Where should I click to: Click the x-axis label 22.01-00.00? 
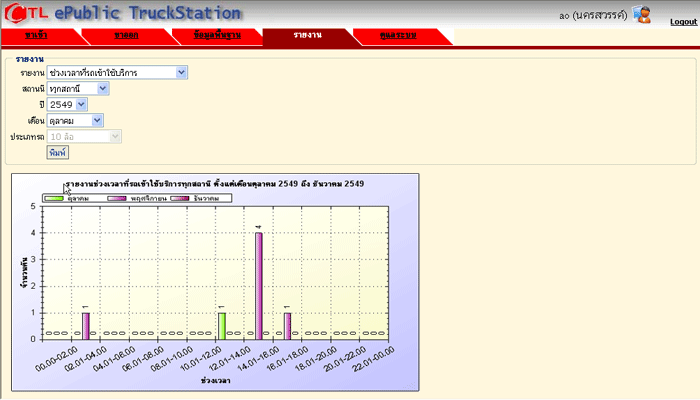373,359
